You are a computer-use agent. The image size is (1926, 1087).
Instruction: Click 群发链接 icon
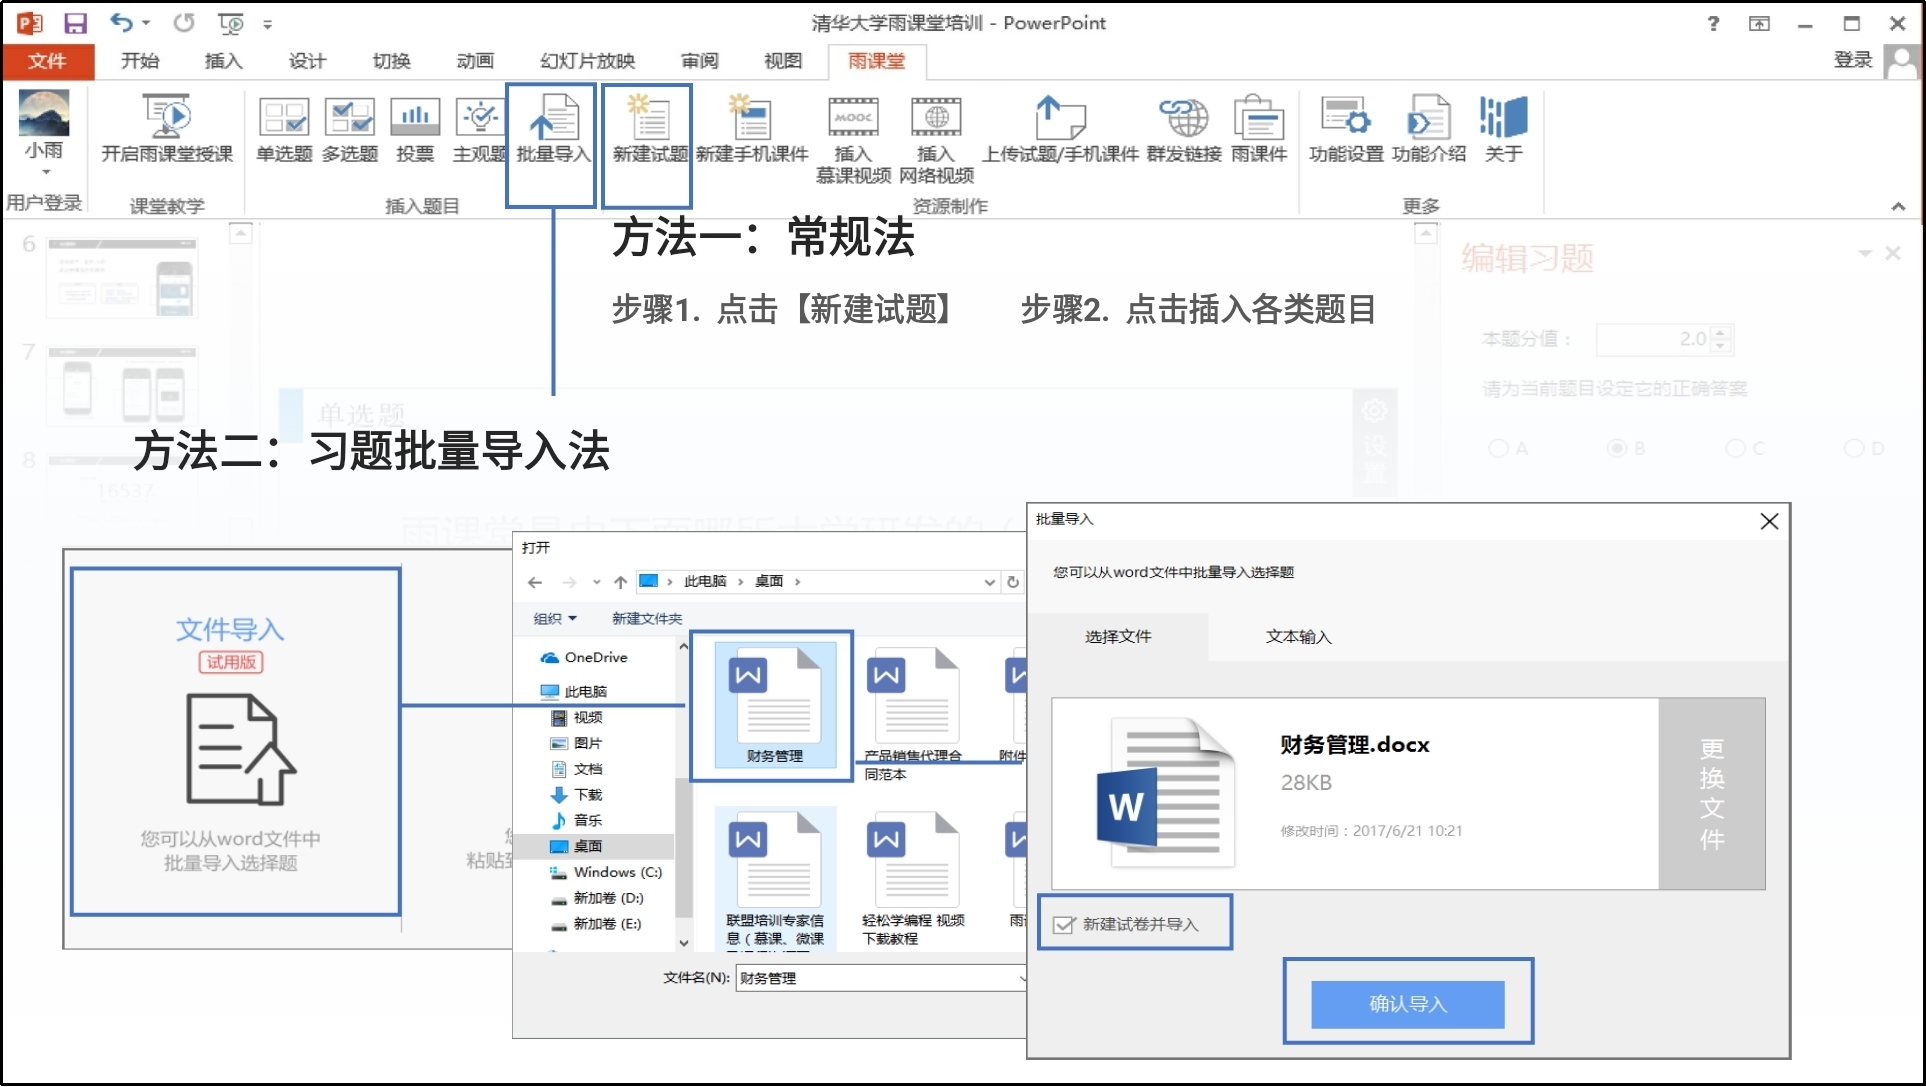coord(1184,127)
